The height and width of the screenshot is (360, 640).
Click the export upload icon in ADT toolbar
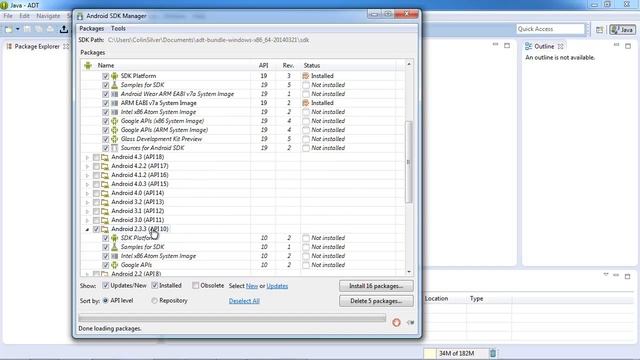pos(64,29)
